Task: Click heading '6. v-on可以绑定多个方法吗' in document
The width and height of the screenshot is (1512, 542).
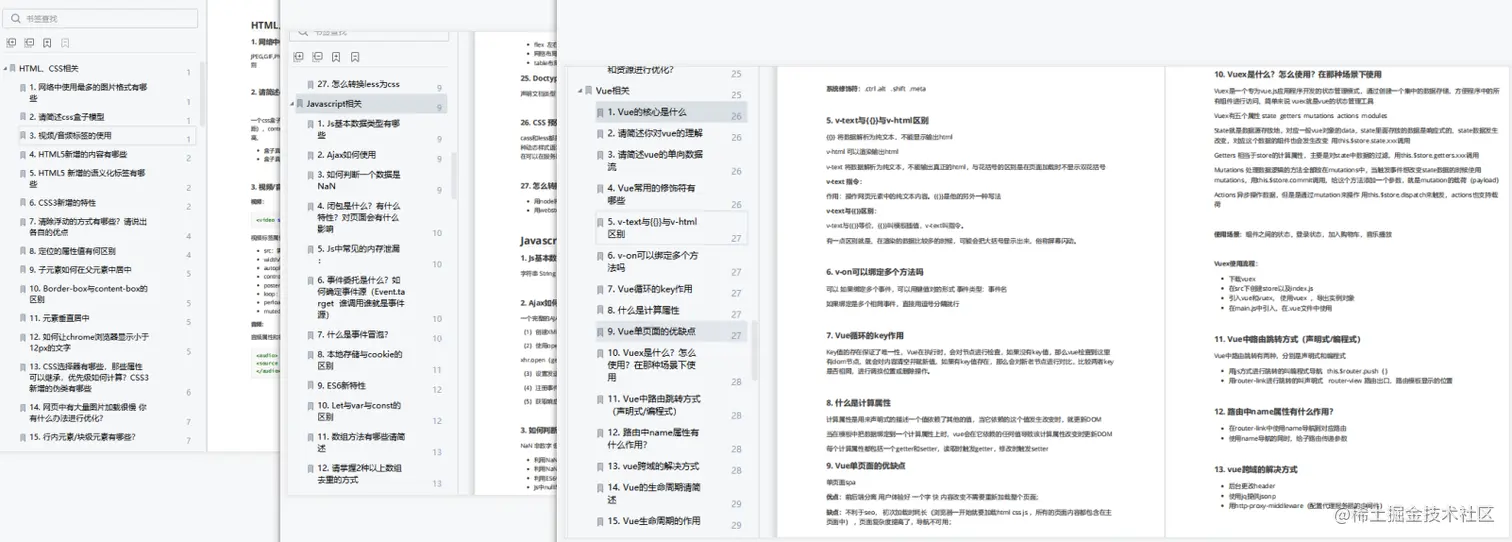Action: [x=875, y=271]
